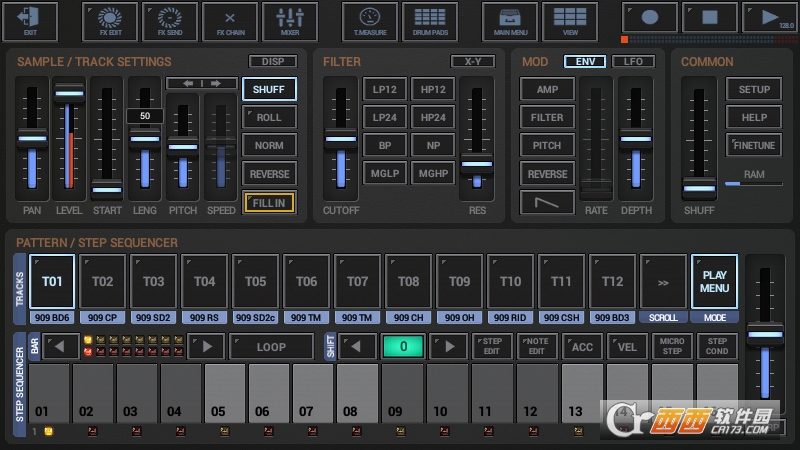The height and width of the screenshot is (450, 800).
Task: Toggle REVERSE in sample settings
Action: click(x=269, y=174)
